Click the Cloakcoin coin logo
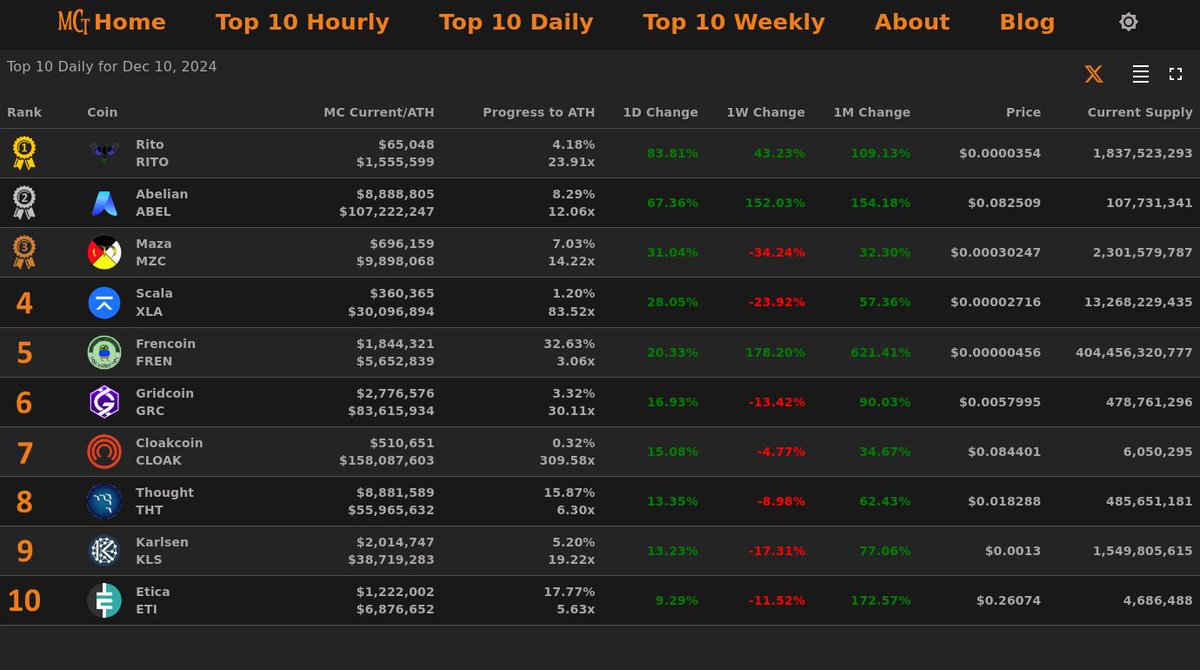The height and width of the screenshot is (670, 1200). 104,452
